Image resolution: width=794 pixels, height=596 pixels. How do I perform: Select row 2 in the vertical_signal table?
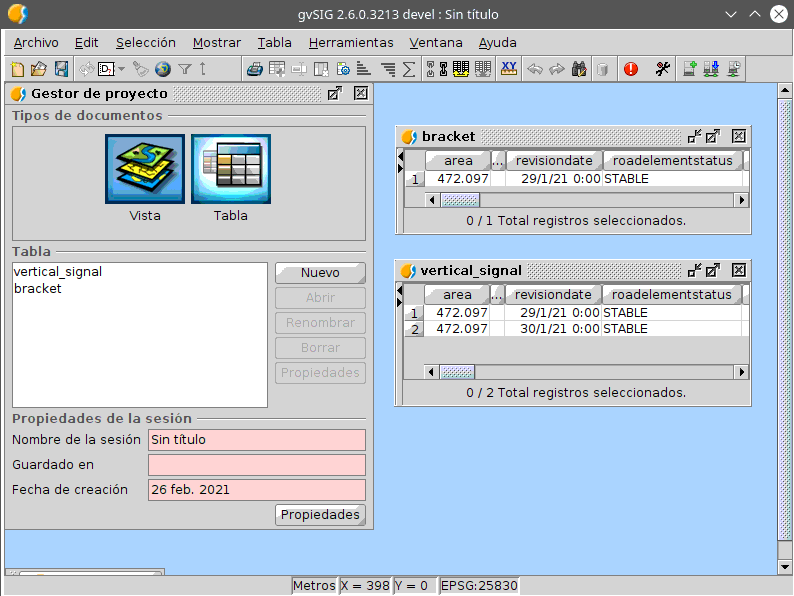point(414,329)
